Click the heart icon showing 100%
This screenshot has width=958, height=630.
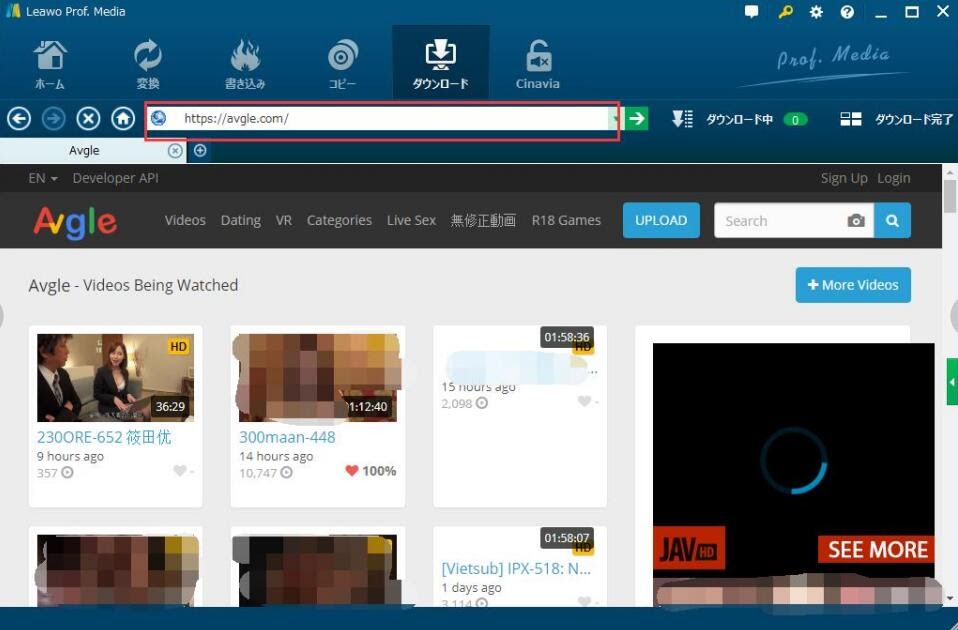pyautogui.click(x=351, y=471)
